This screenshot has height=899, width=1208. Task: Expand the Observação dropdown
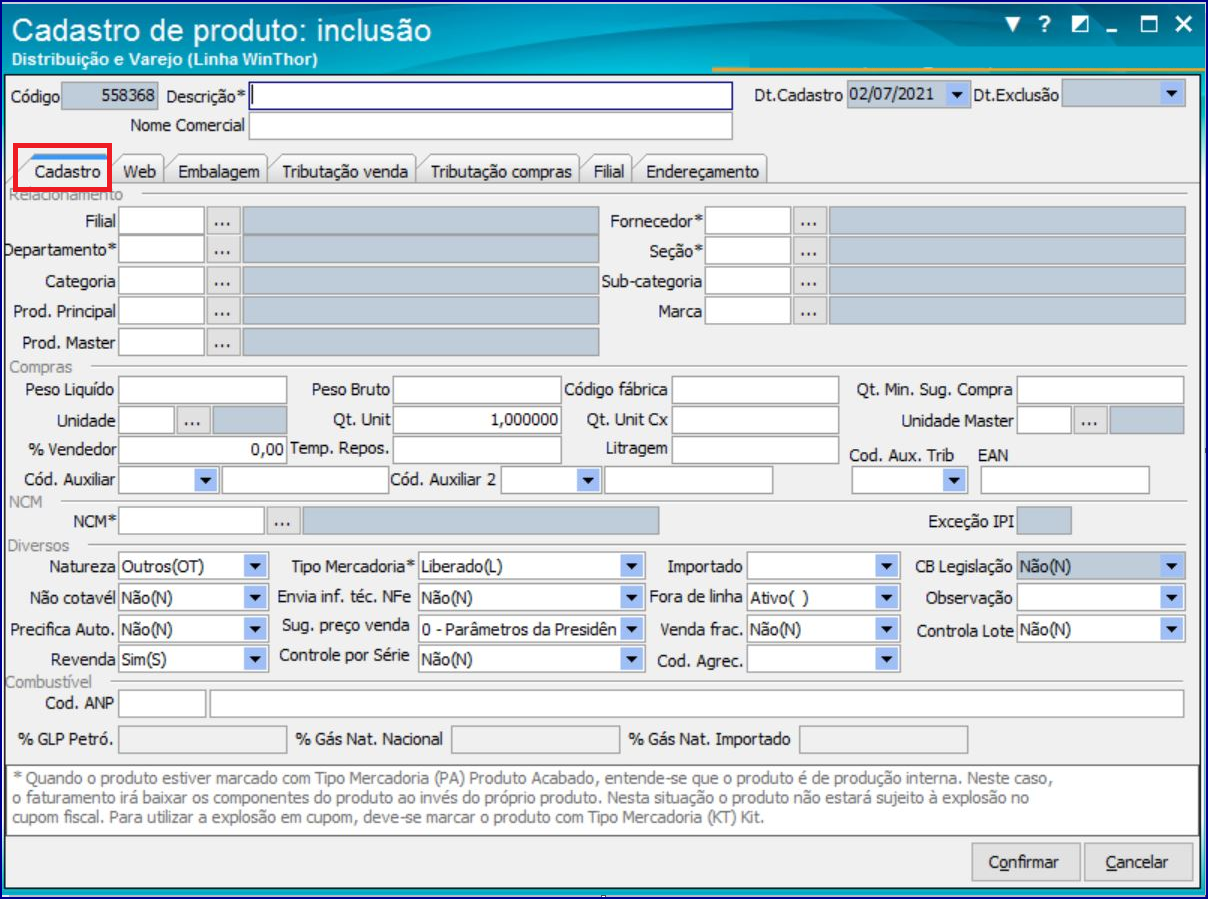(1172, 599)
